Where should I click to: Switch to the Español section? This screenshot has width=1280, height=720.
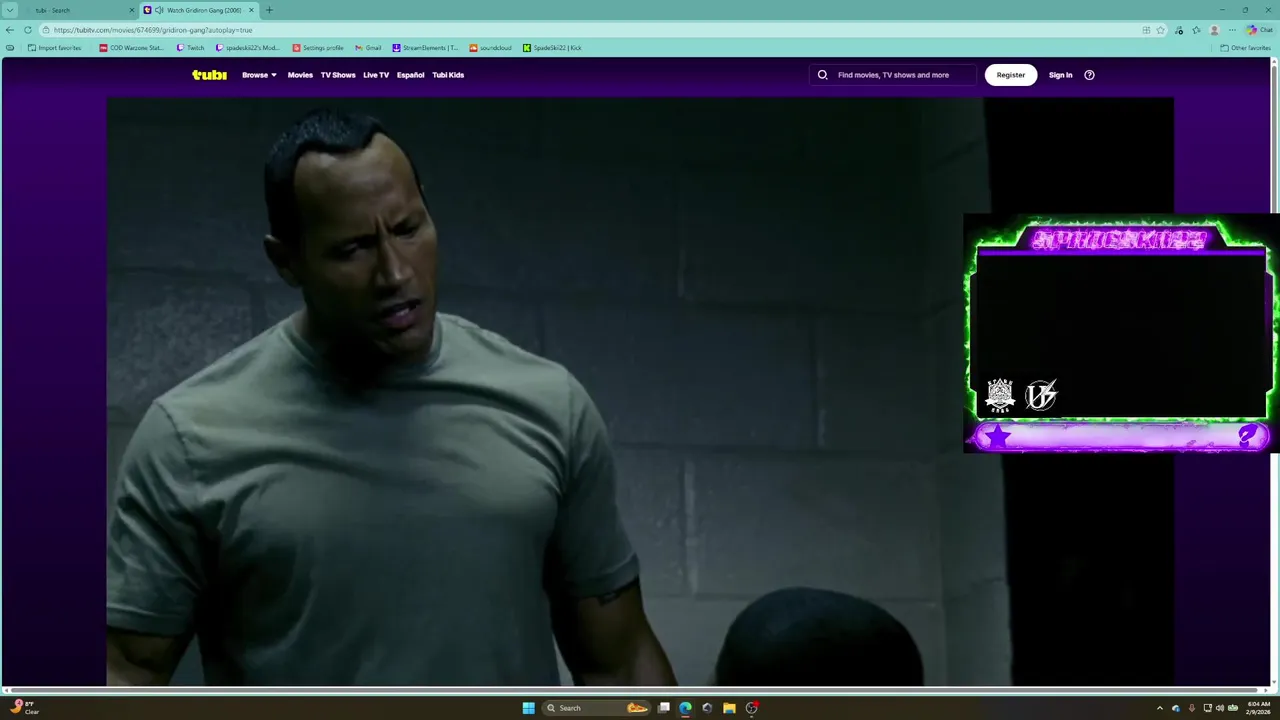[410, 75]
